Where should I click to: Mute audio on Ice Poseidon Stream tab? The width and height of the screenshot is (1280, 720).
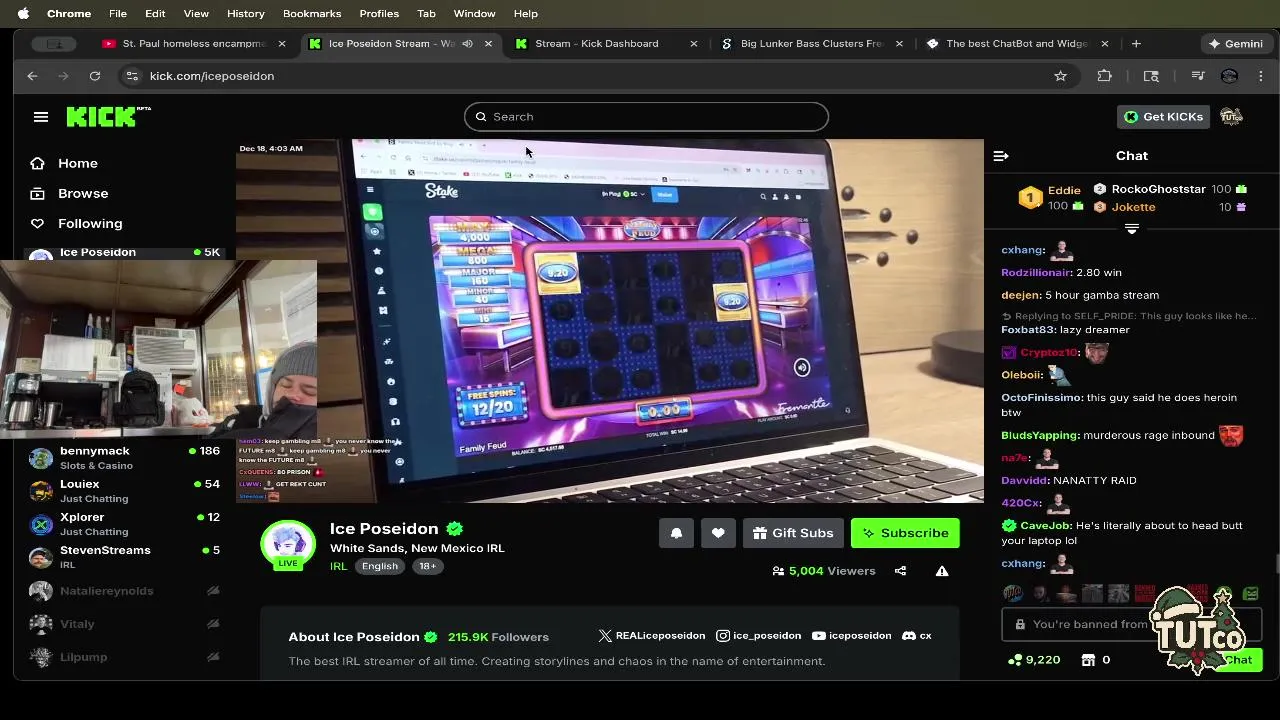tap(467, 44)
